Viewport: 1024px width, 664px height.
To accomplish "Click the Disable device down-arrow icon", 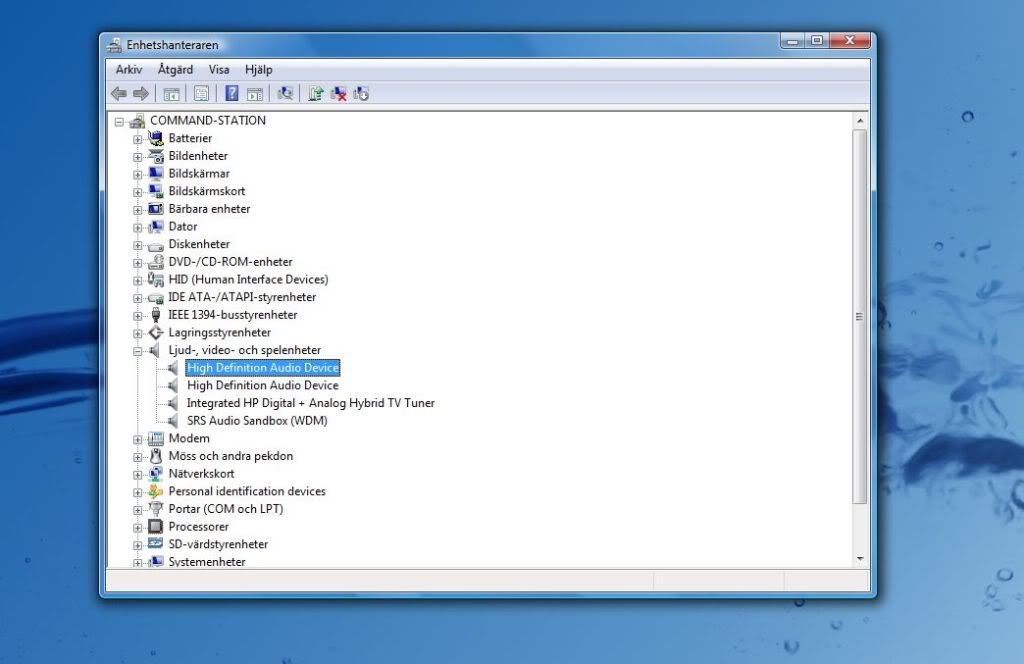I will click(361, 94).
